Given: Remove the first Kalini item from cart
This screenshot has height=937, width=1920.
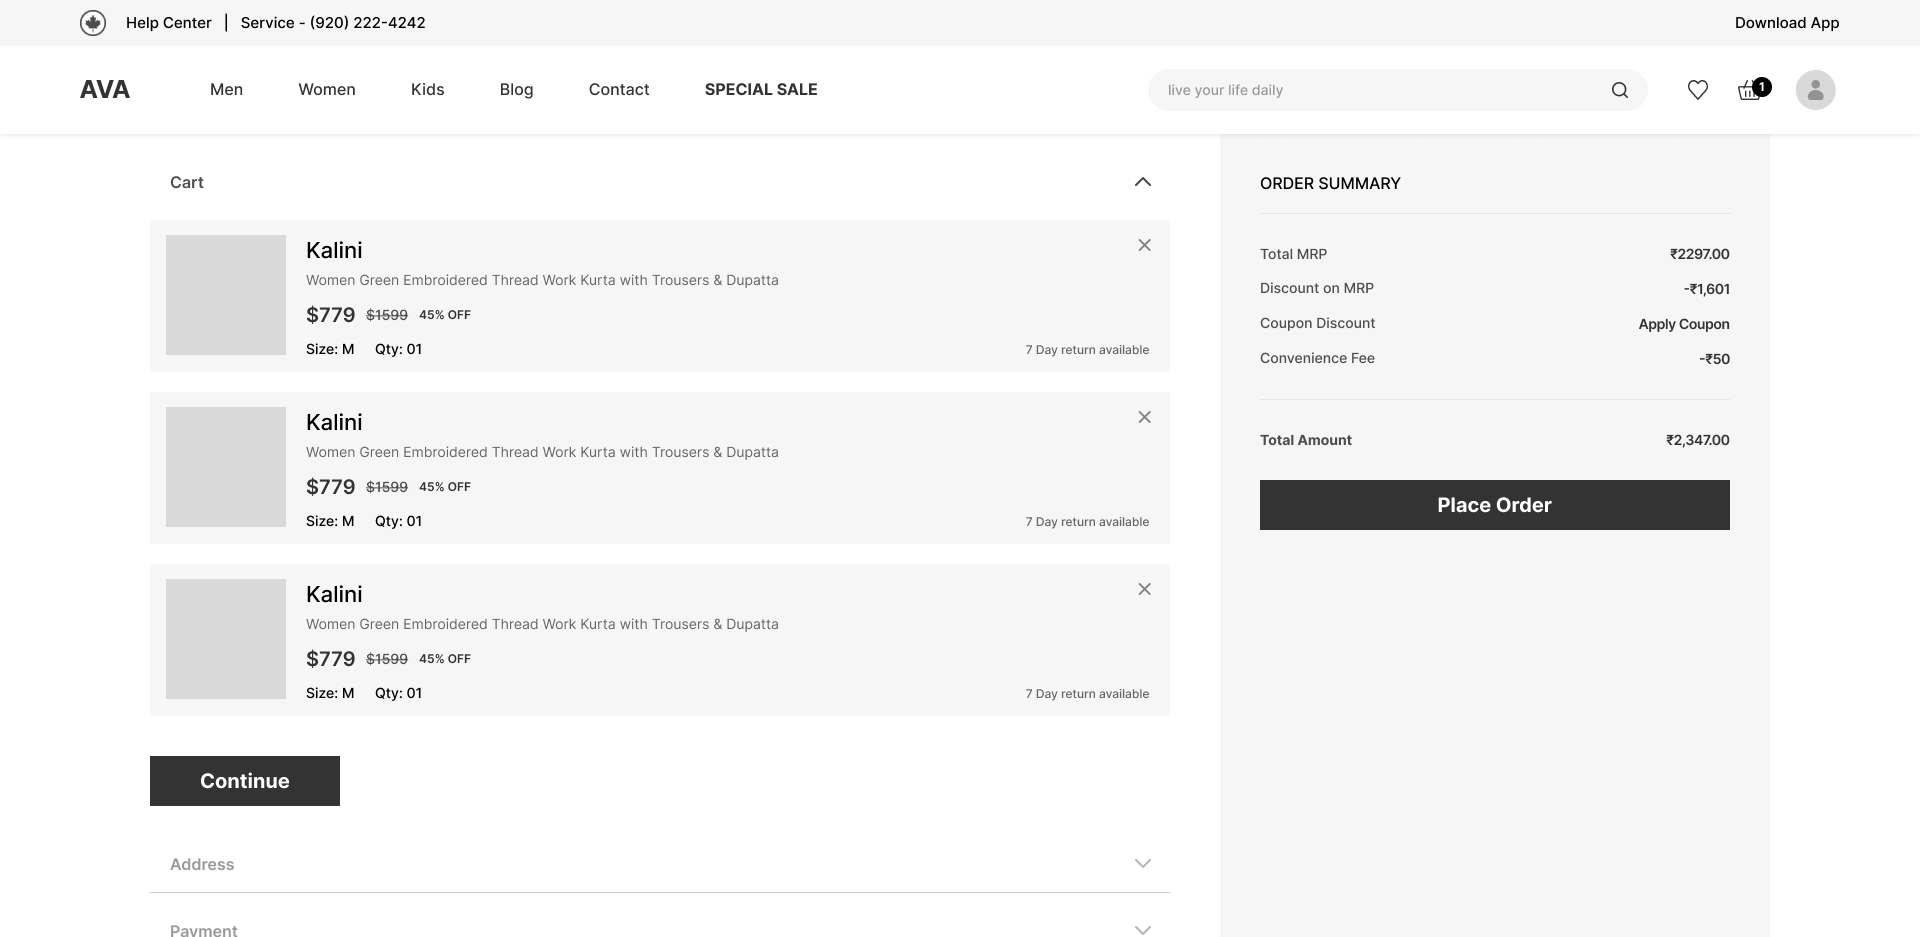Looking at the screenshot, I should (1144, 245).
